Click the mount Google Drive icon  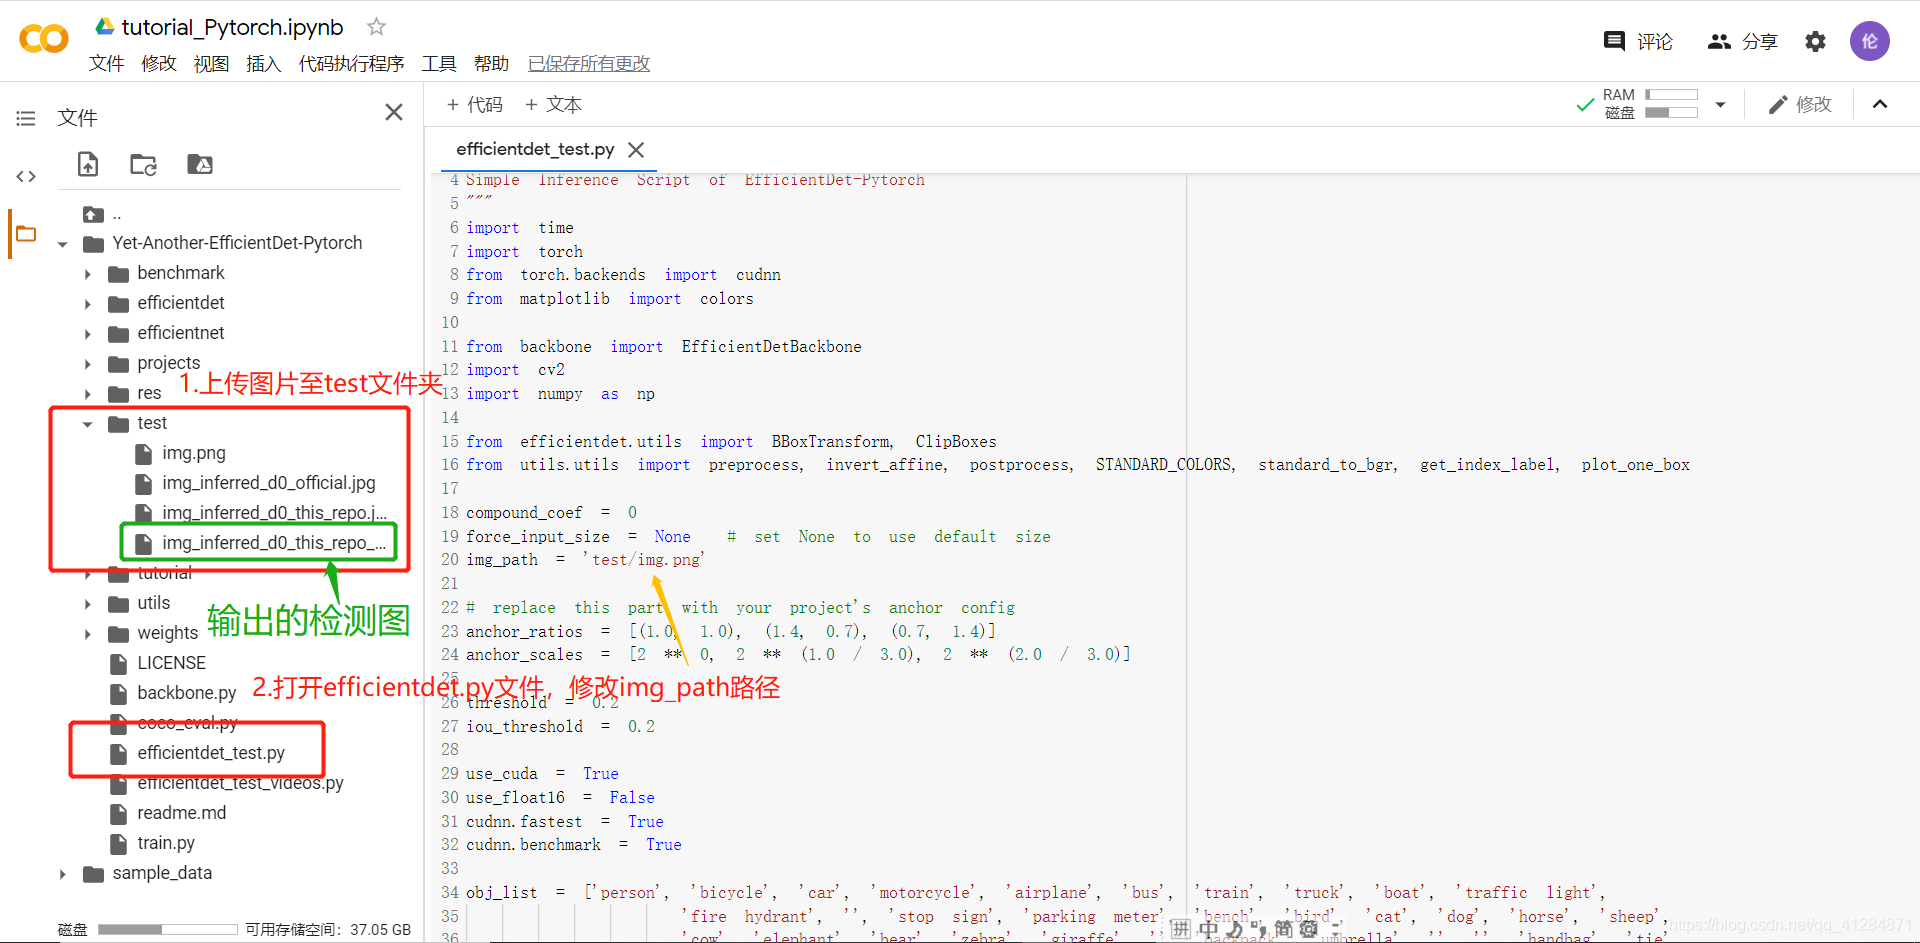[200, 164]
